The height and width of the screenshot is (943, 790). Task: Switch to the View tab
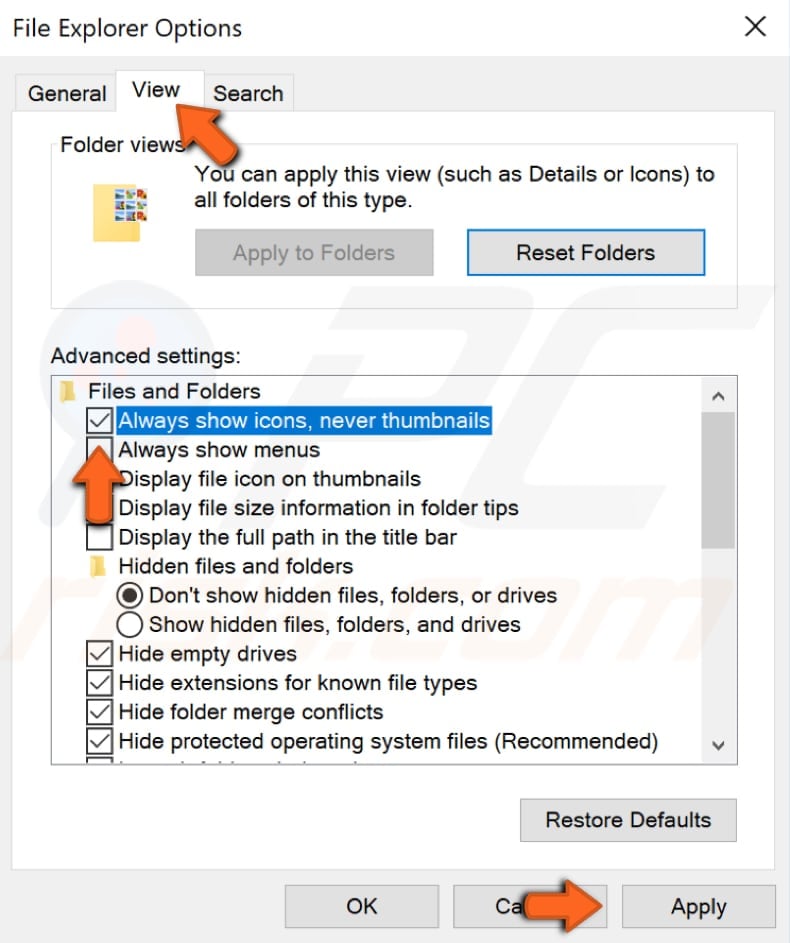pyautogui.click(x=156, y=90)
